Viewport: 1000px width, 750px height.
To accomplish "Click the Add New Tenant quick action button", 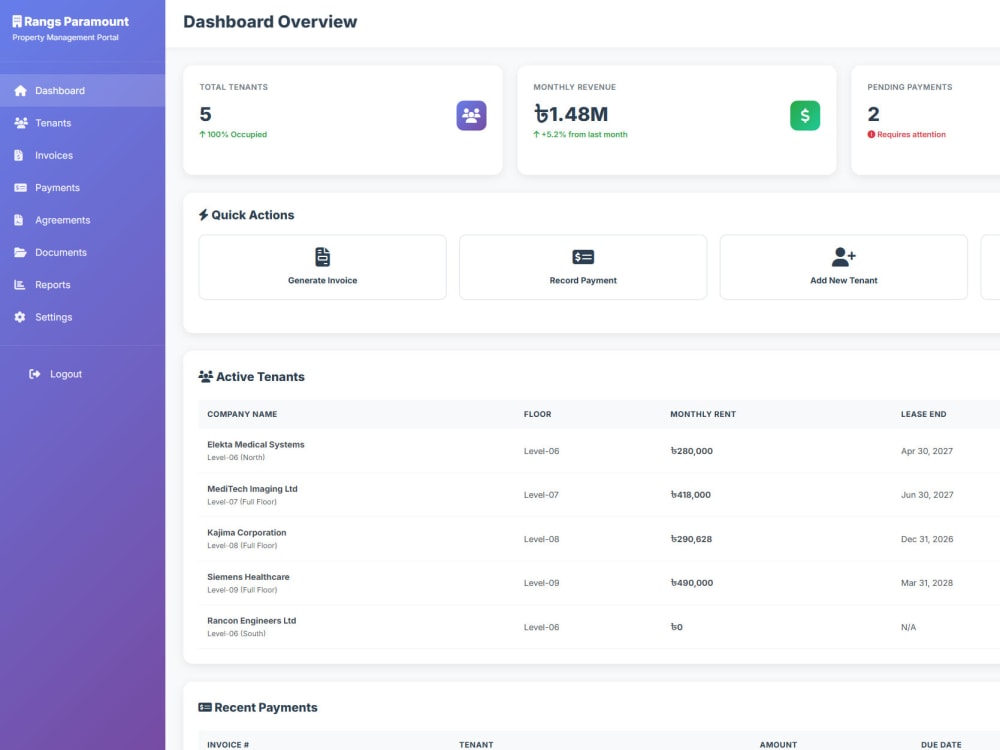I will (x=844, y=267).
